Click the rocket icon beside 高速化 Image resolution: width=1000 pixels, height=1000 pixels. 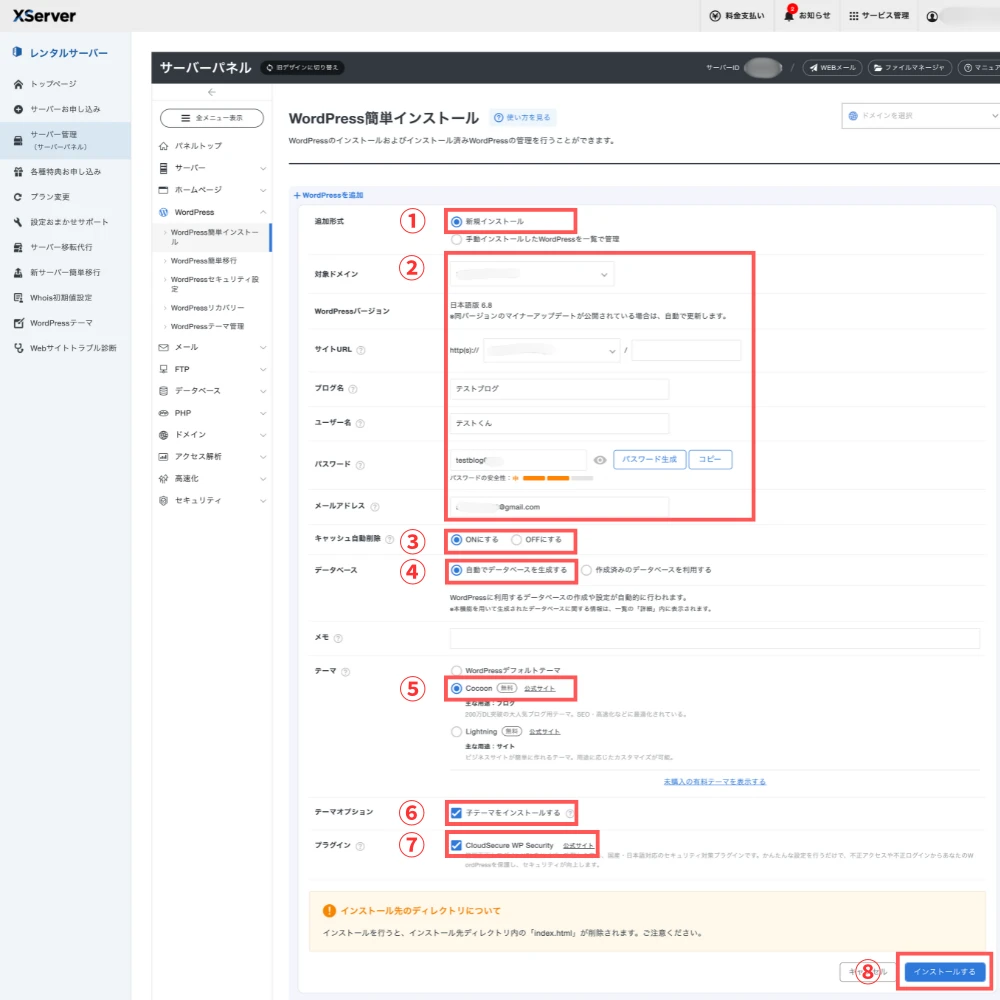[163, 478]
